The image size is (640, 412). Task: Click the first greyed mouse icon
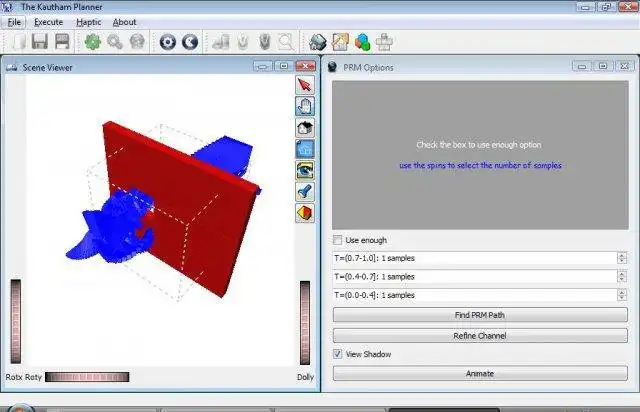click(x=243, y=42)
